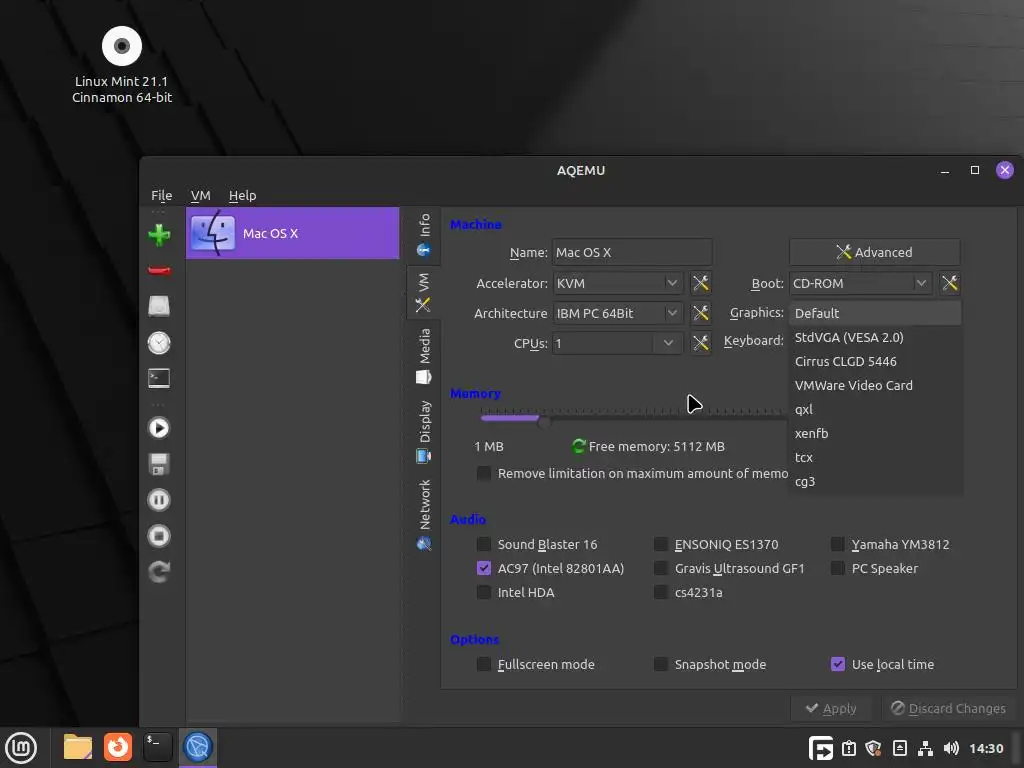Click the tools icon next to Architecture

point(701,313)
